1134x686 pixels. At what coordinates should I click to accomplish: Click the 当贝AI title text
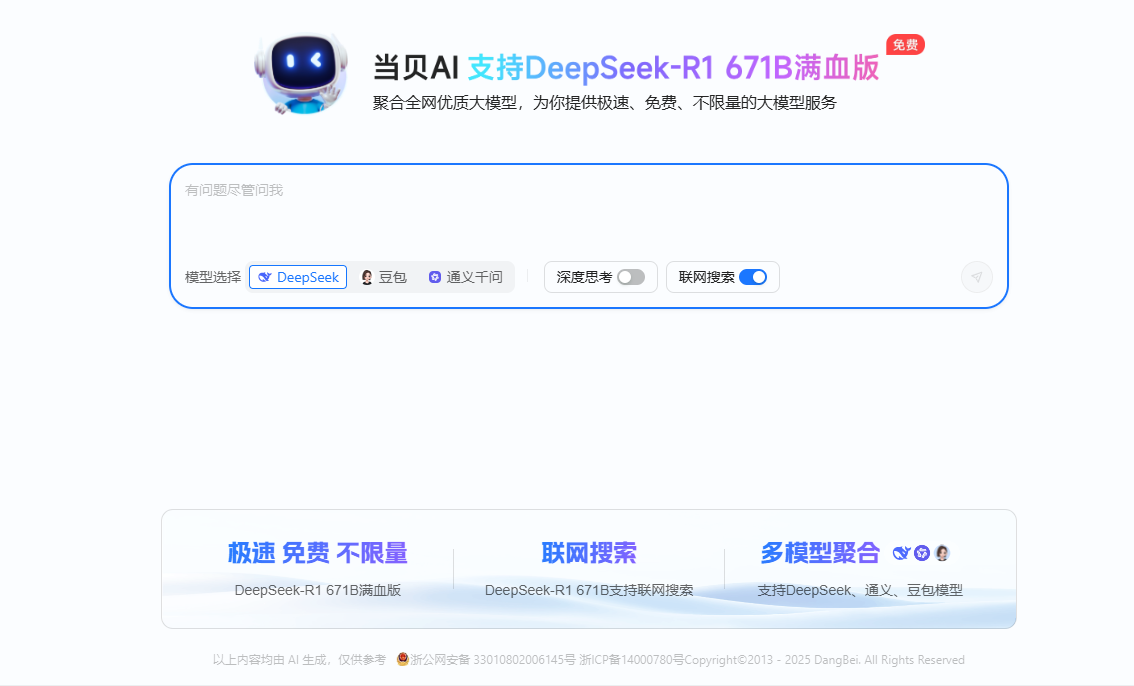tap(416, 67)
